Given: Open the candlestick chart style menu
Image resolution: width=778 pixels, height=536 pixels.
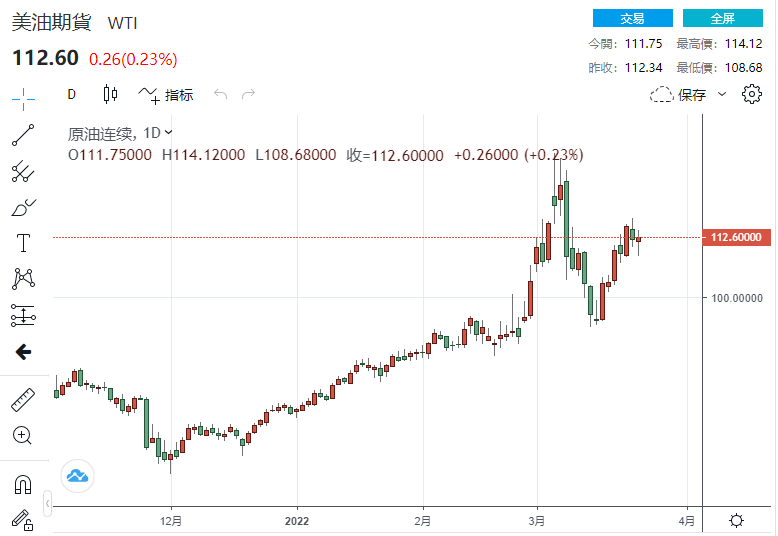Looking at the screenshot, I should point(110,95).
